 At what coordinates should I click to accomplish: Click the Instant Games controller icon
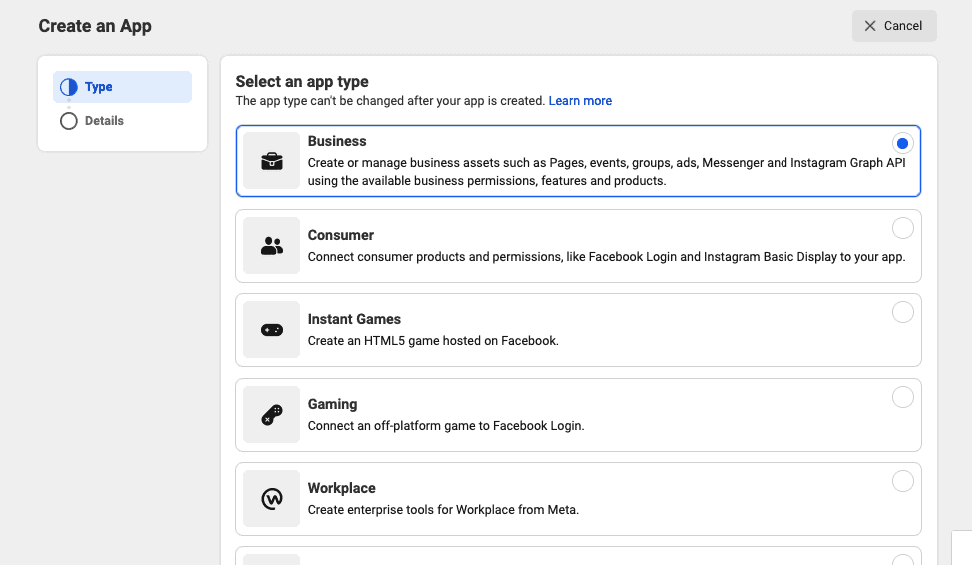[x=272, y=330]
